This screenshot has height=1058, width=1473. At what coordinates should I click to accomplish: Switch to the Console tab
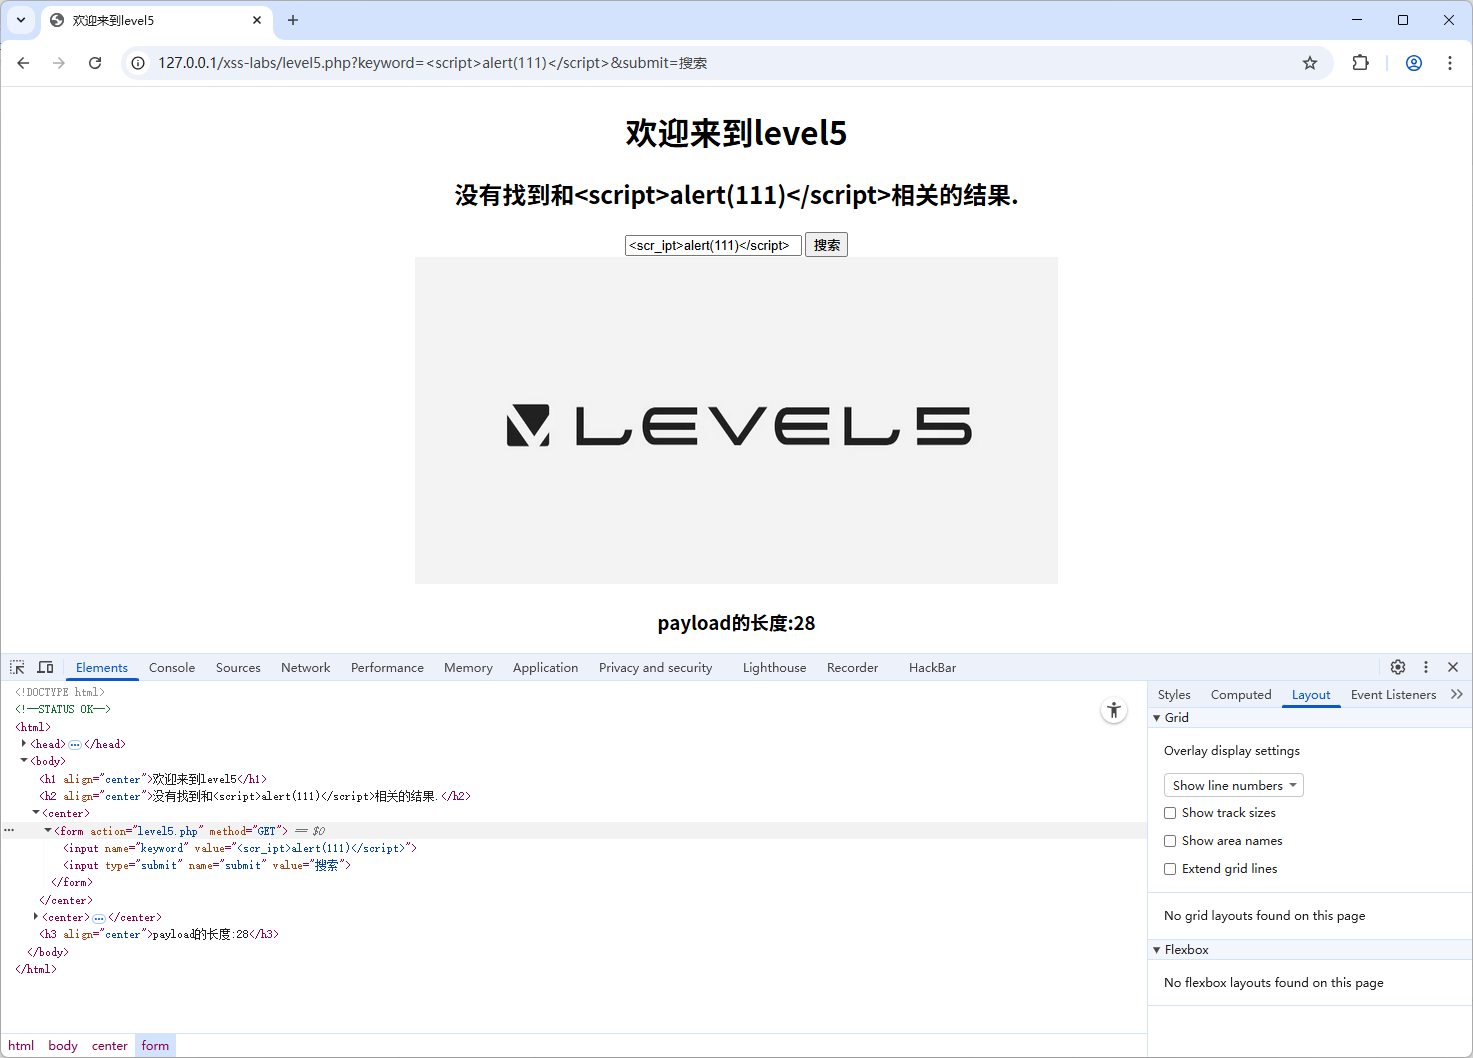coord(172,668)
